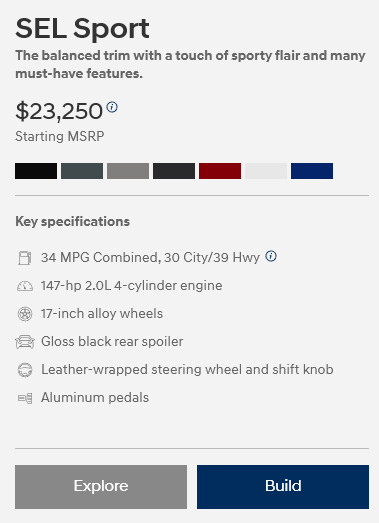Click the aluminum pedals icon
The image size is (379, 523).
click(x=25, y=398)
